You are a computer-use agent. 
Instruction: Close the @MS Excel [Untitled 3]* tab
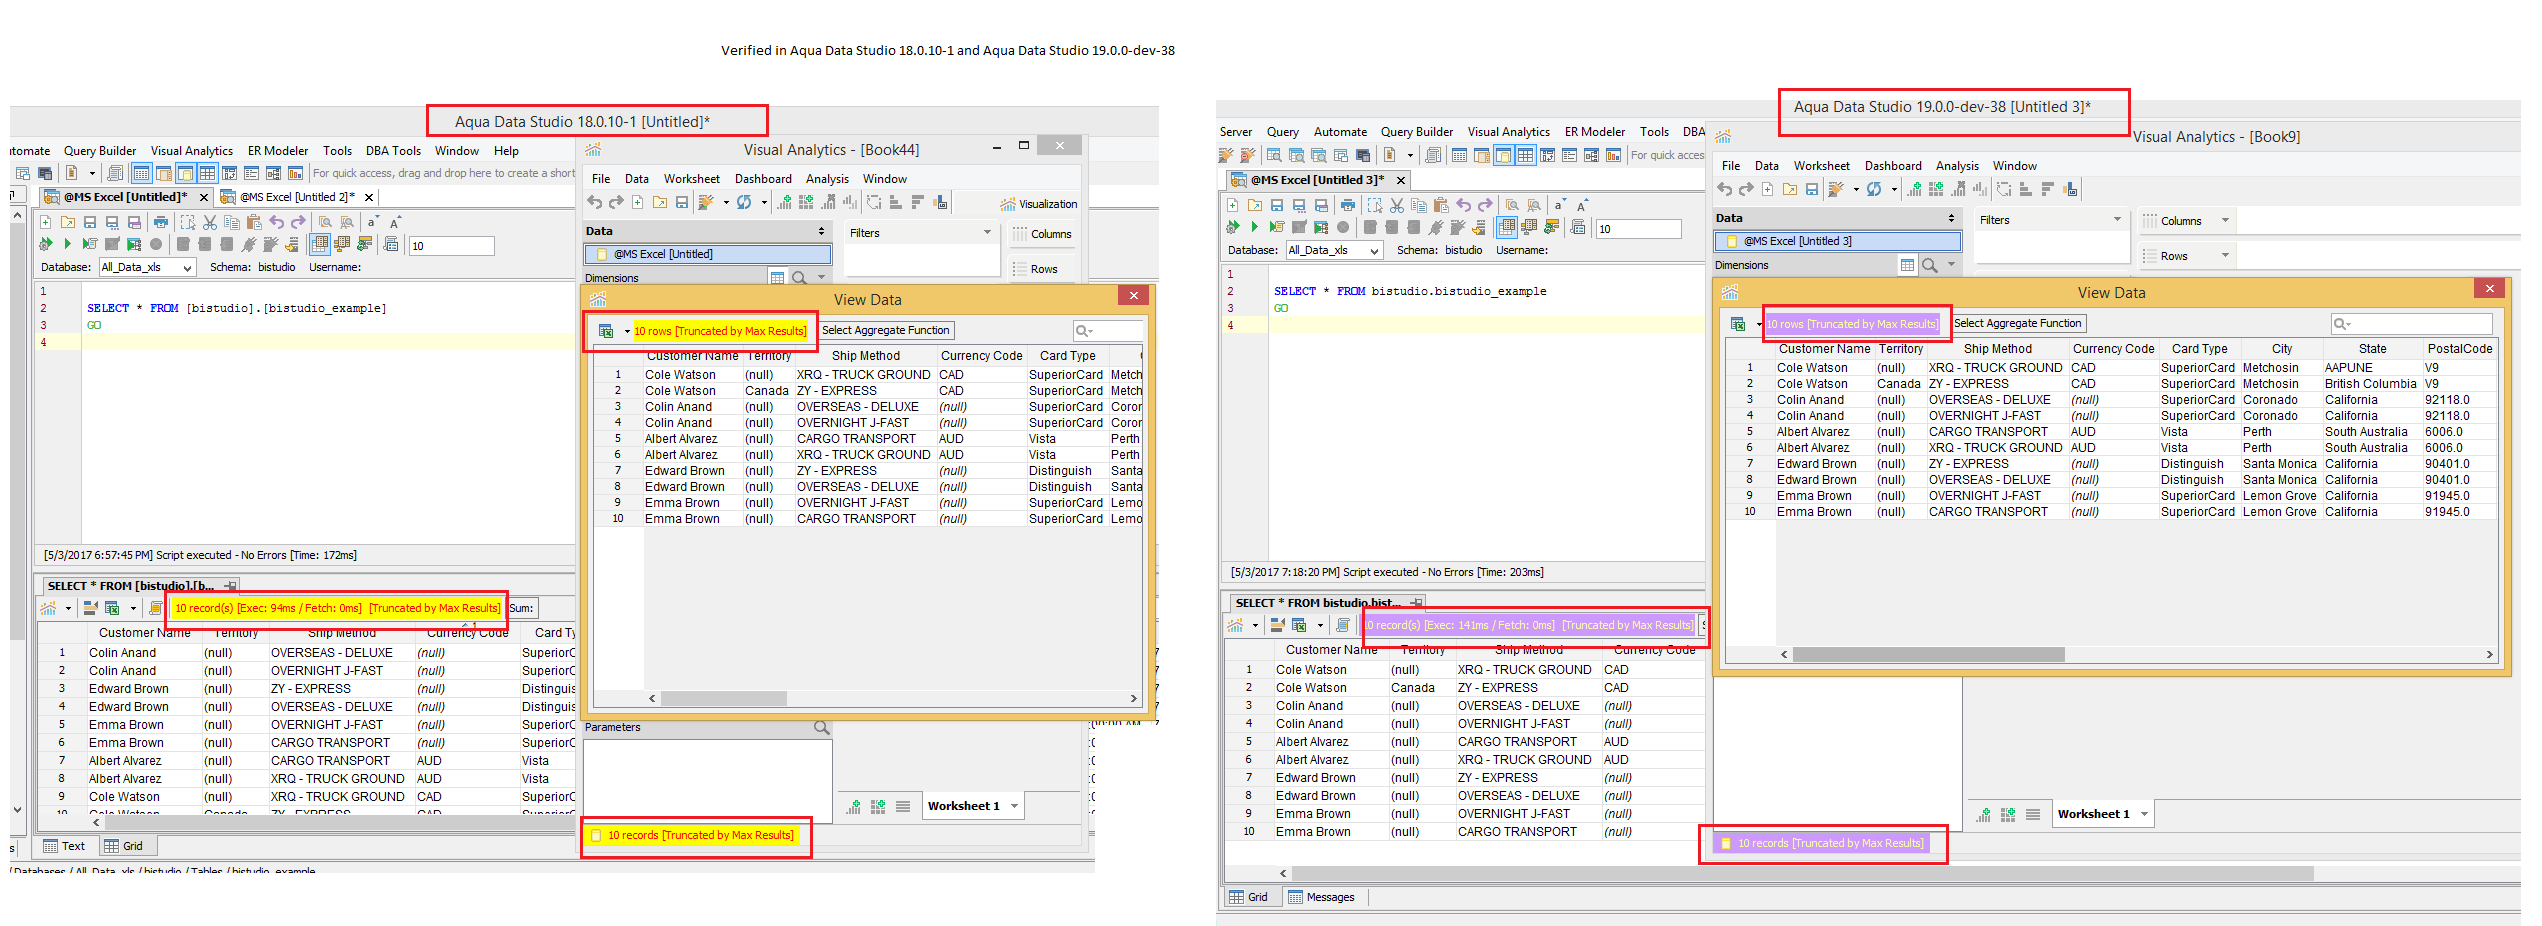[x=1401, y=180]
